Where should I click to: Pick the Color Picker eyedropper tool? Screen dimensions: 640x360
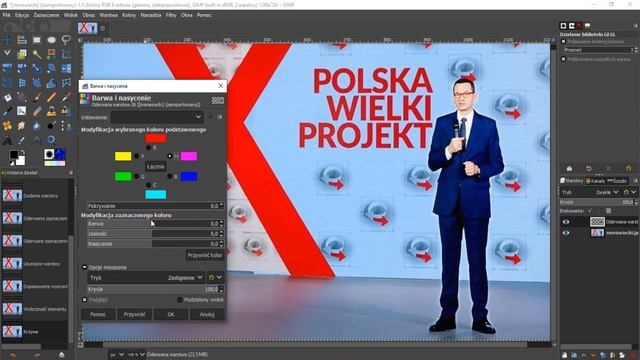click(22, 141)
